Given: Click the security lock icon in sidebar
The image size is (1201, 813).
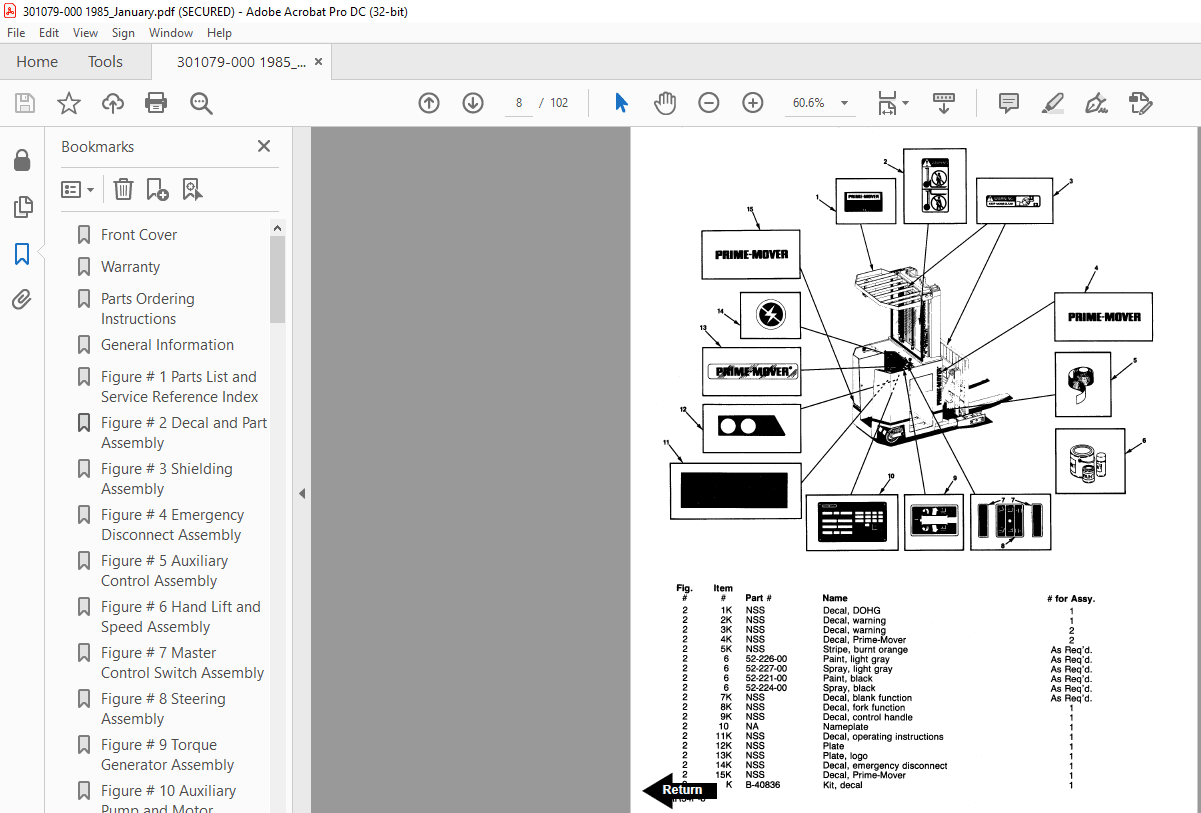Looking at the screenshot, I should pyautogui.click(x=22, y=160).
